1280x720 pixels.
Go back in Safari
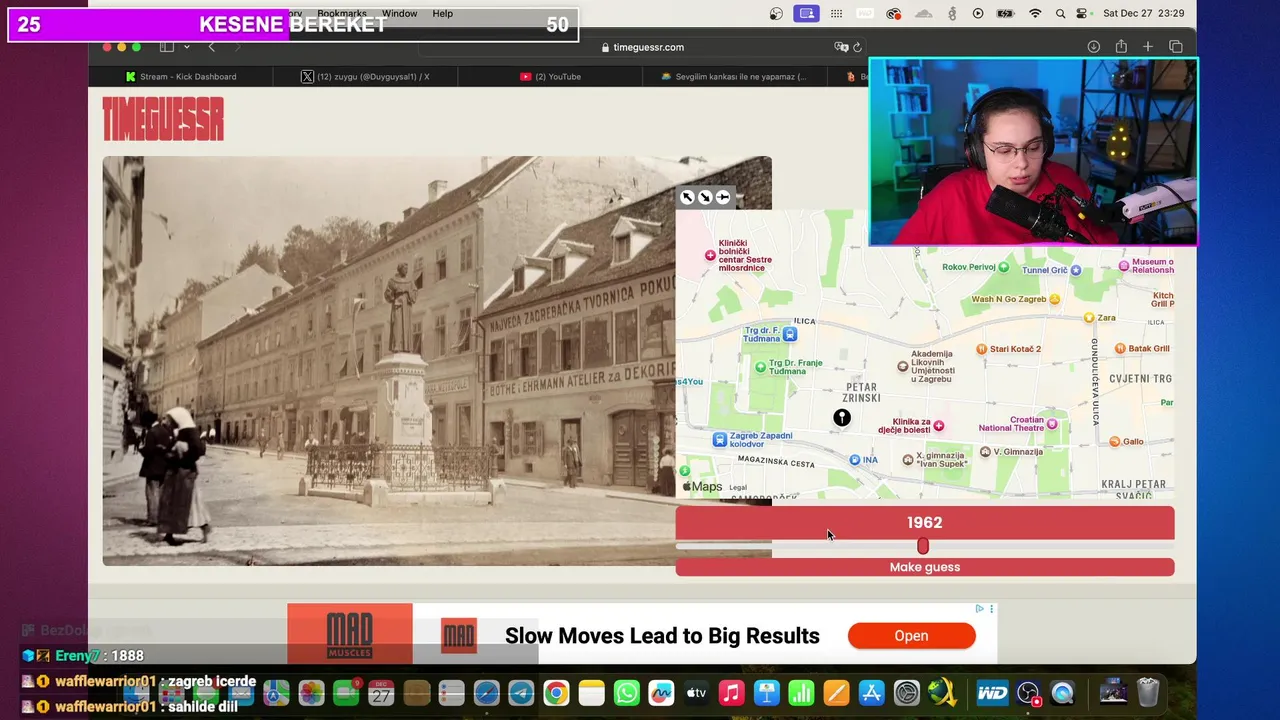pyautogui.click(x=211, y=47)
